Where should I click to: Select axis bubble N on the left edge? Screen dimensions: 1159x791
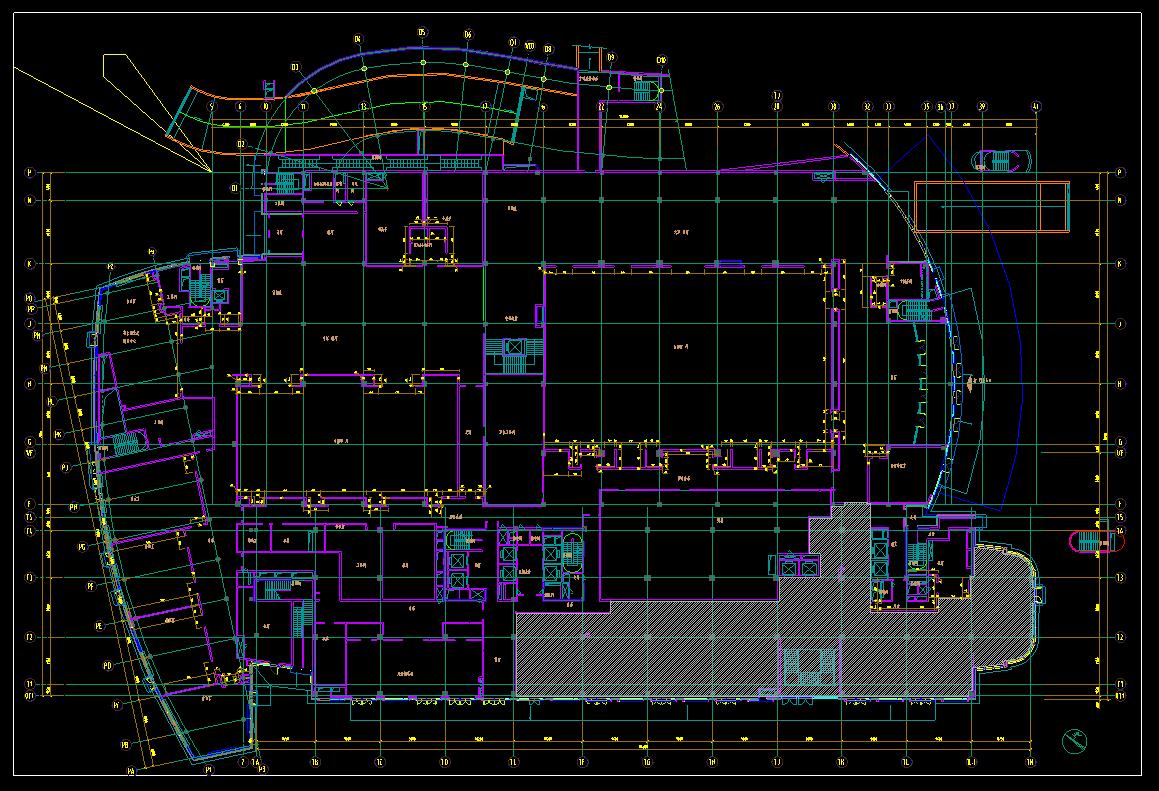30,200
